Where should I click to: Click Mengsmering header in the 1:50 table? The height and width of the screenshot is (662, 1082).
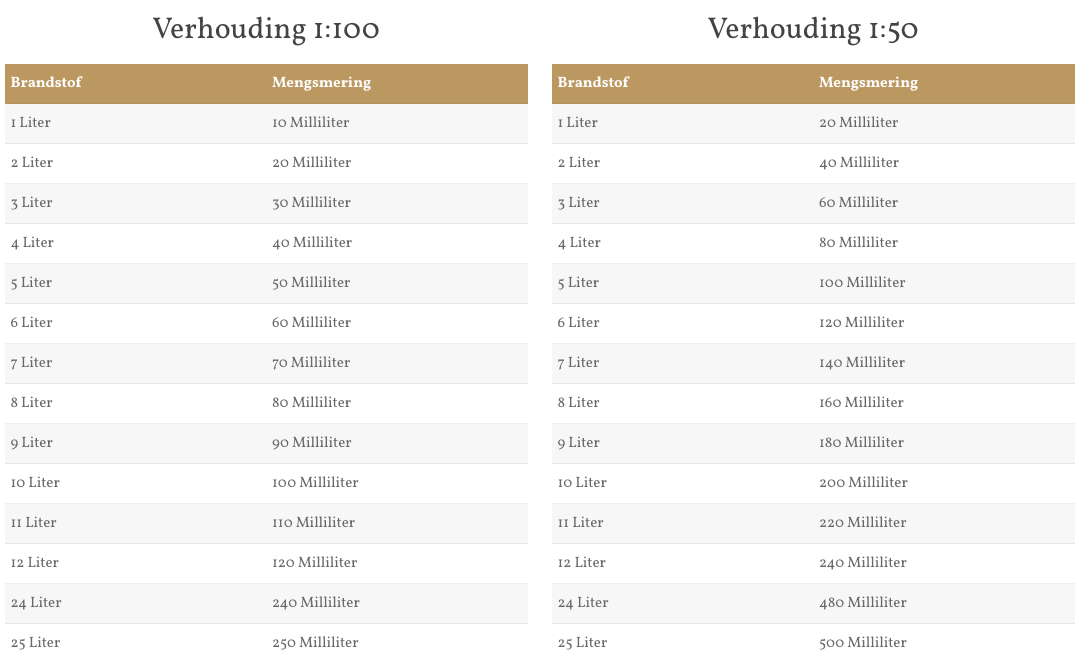point(868,83)
